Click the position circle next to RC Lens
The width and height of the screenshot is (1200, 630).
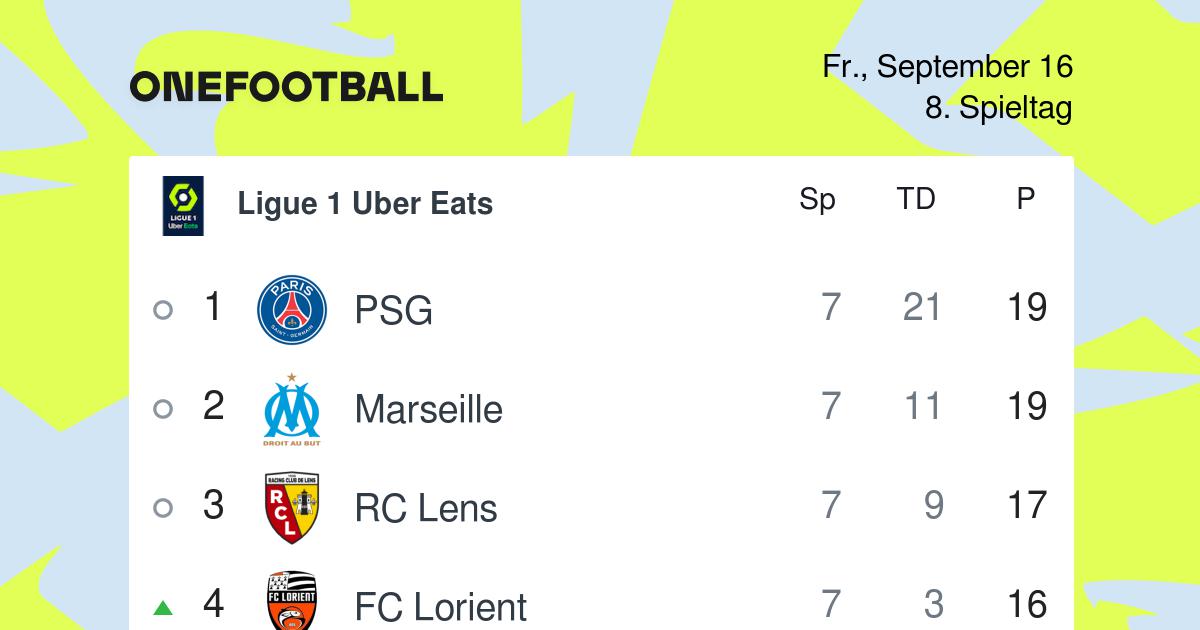pyautogui.click(x=163, y=508)
